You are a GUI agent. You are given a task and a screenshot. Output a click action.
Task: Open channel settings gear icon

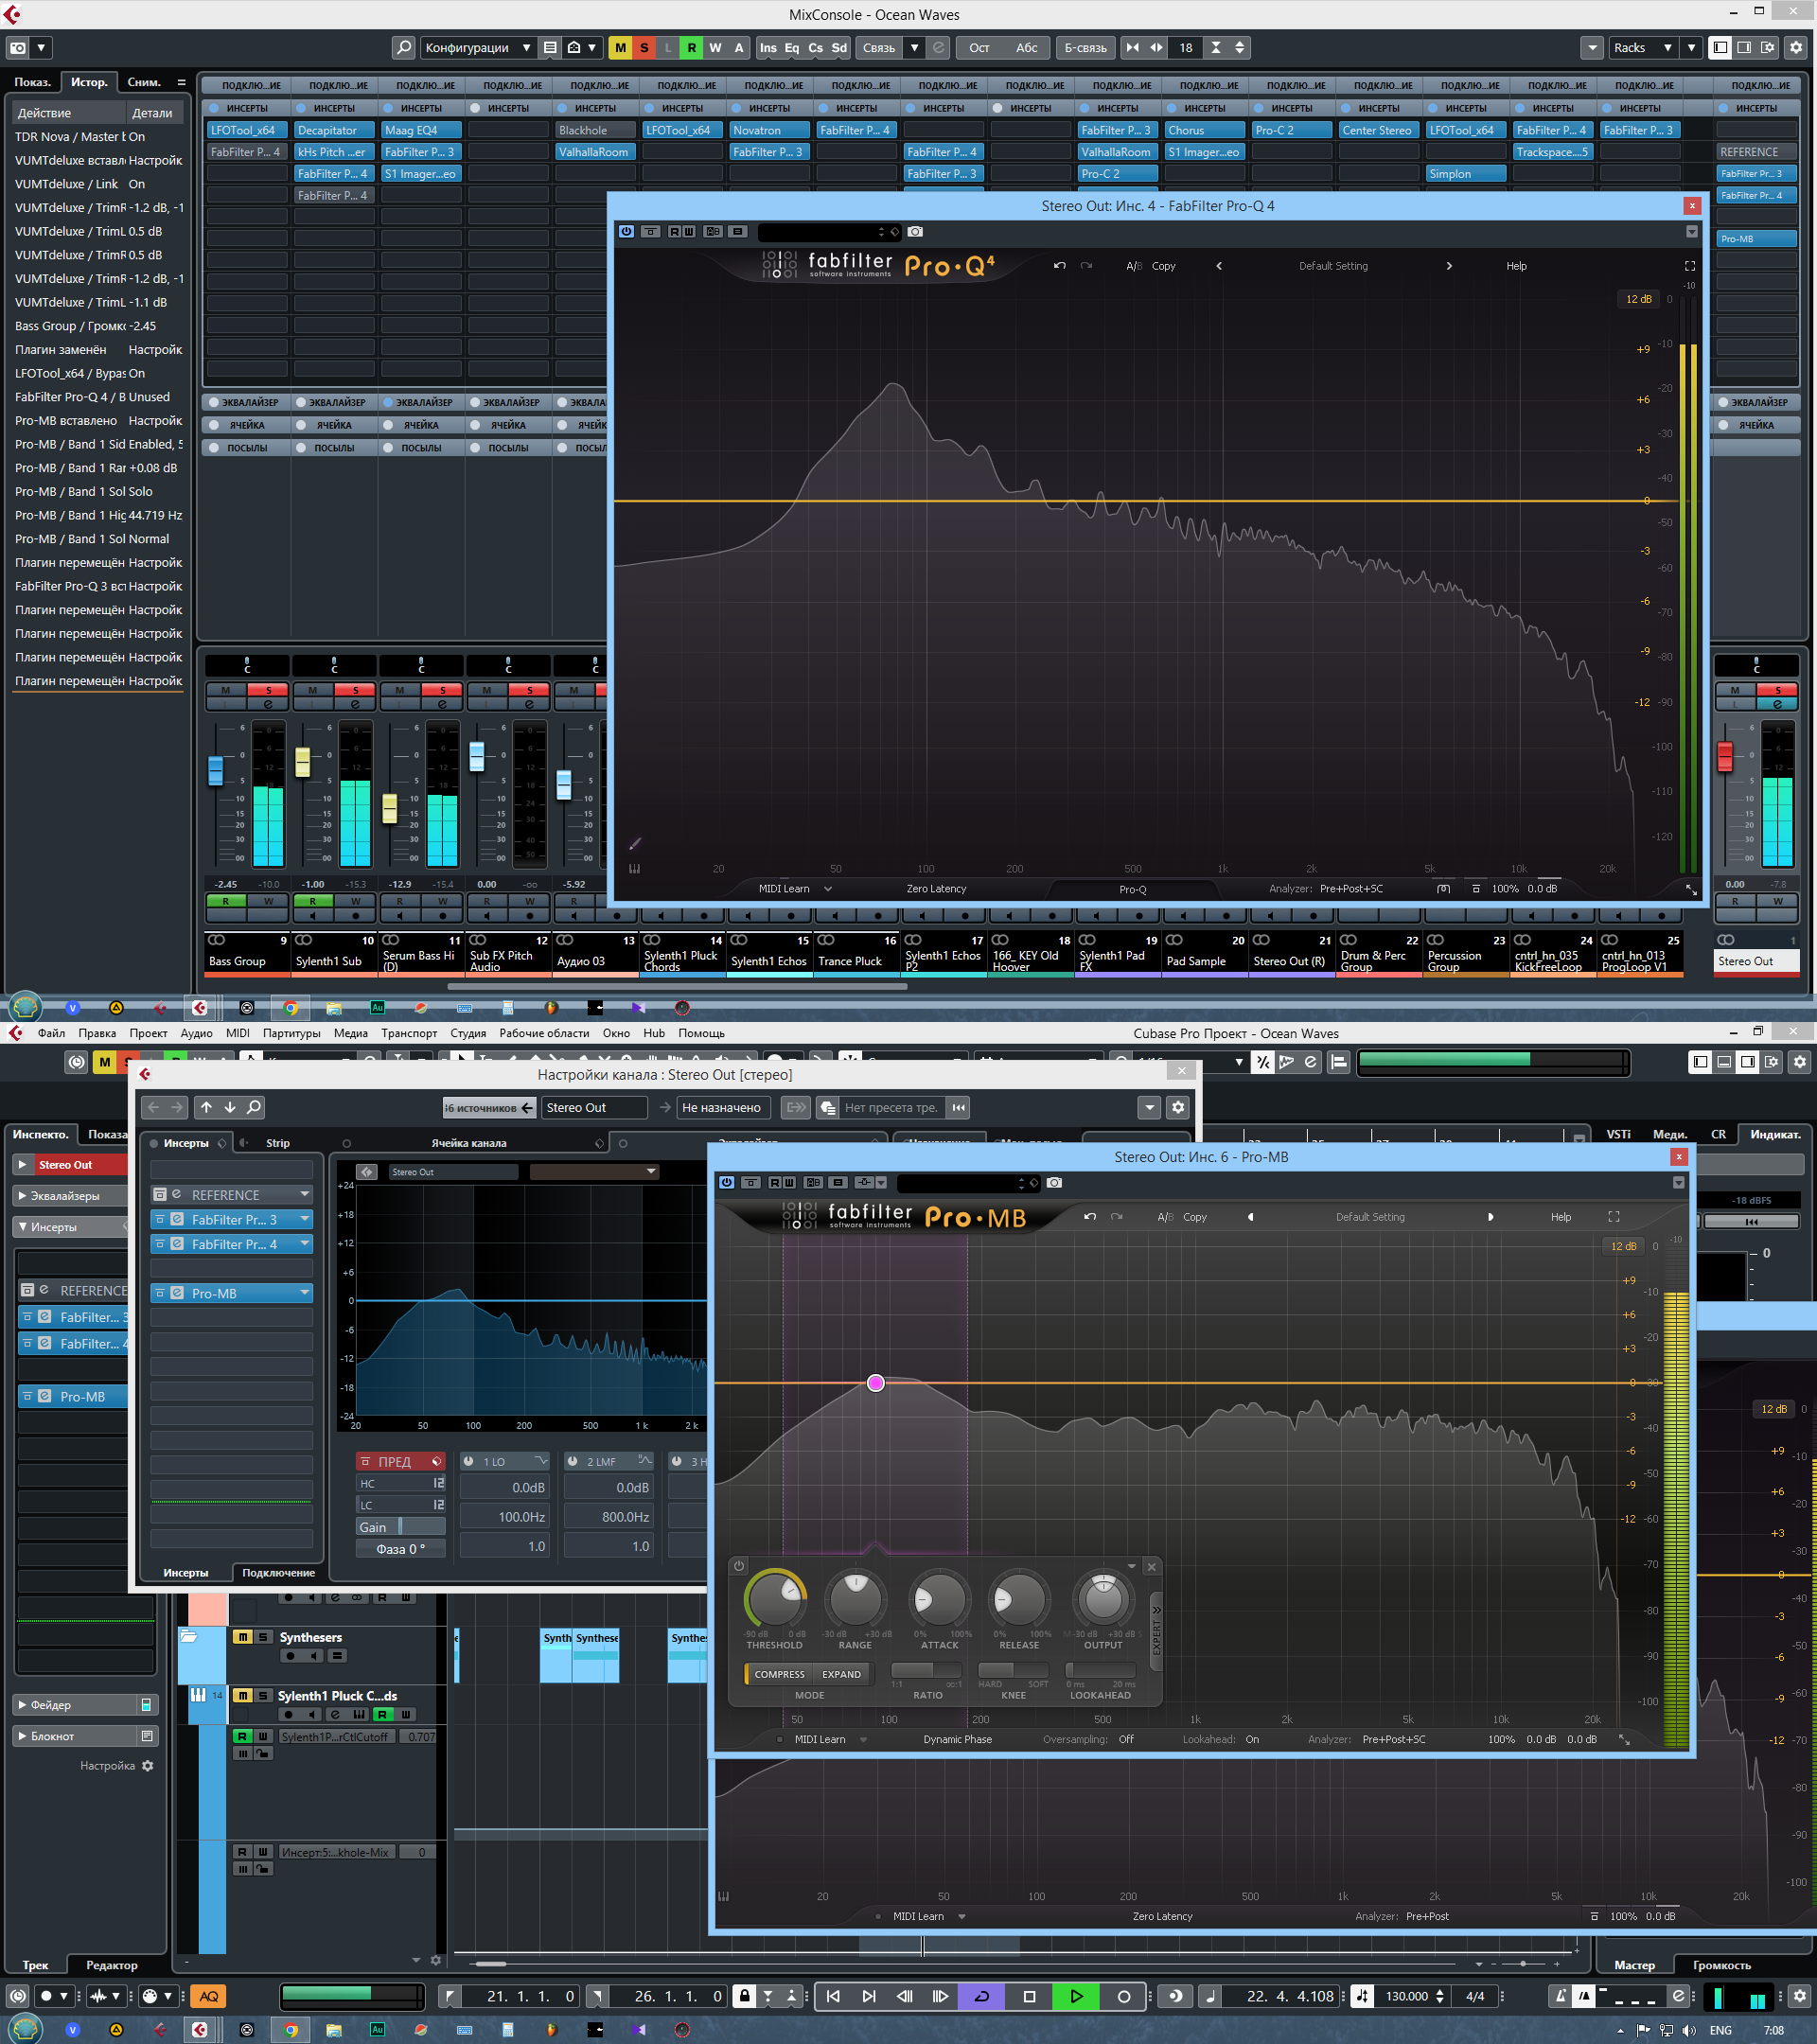point(1178,1107)
